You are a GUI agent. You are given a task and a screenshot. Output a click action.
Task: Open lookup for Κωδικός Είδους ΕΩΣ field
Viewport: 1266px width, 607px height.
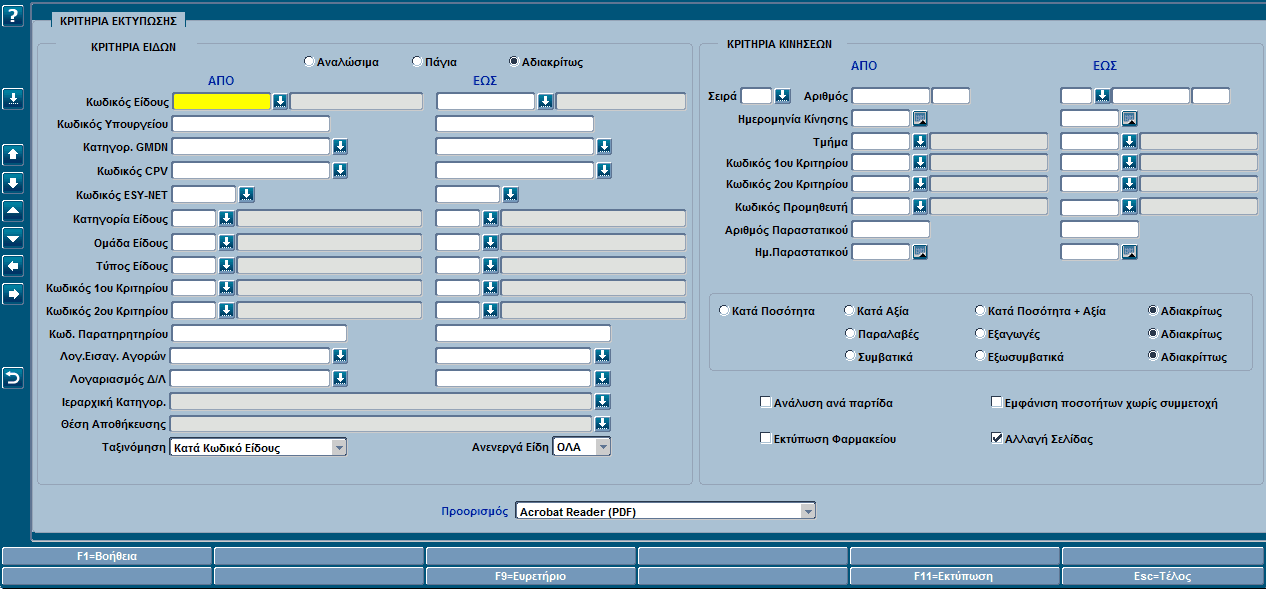pyautogui.click(x=545, y=101)
